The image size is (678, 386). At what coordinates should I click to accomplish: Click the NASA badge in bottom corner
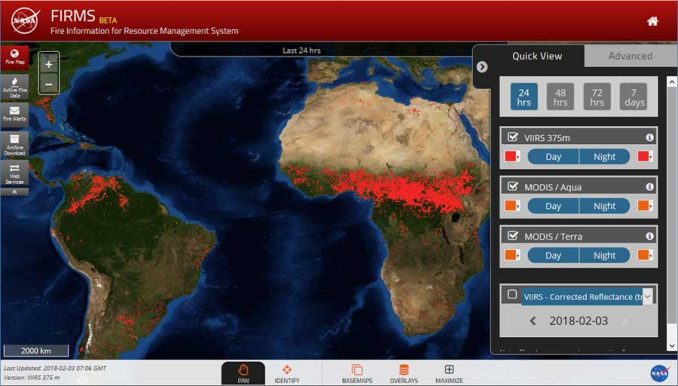tap(660, 373)
